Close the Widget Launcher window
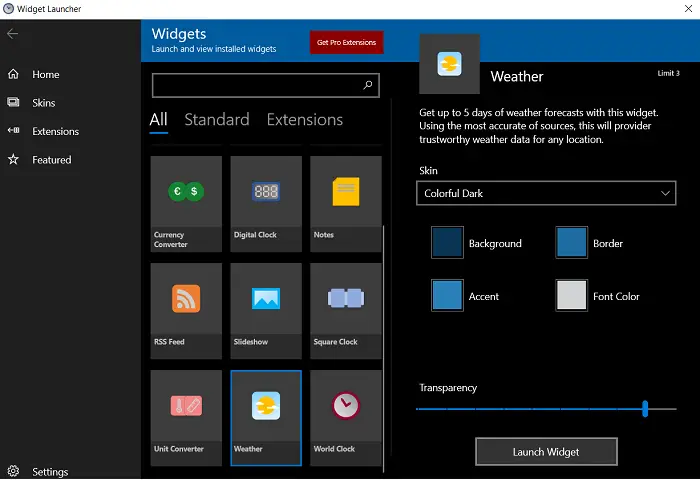This screenshot has height=480, width=700. tap(688, 8)
